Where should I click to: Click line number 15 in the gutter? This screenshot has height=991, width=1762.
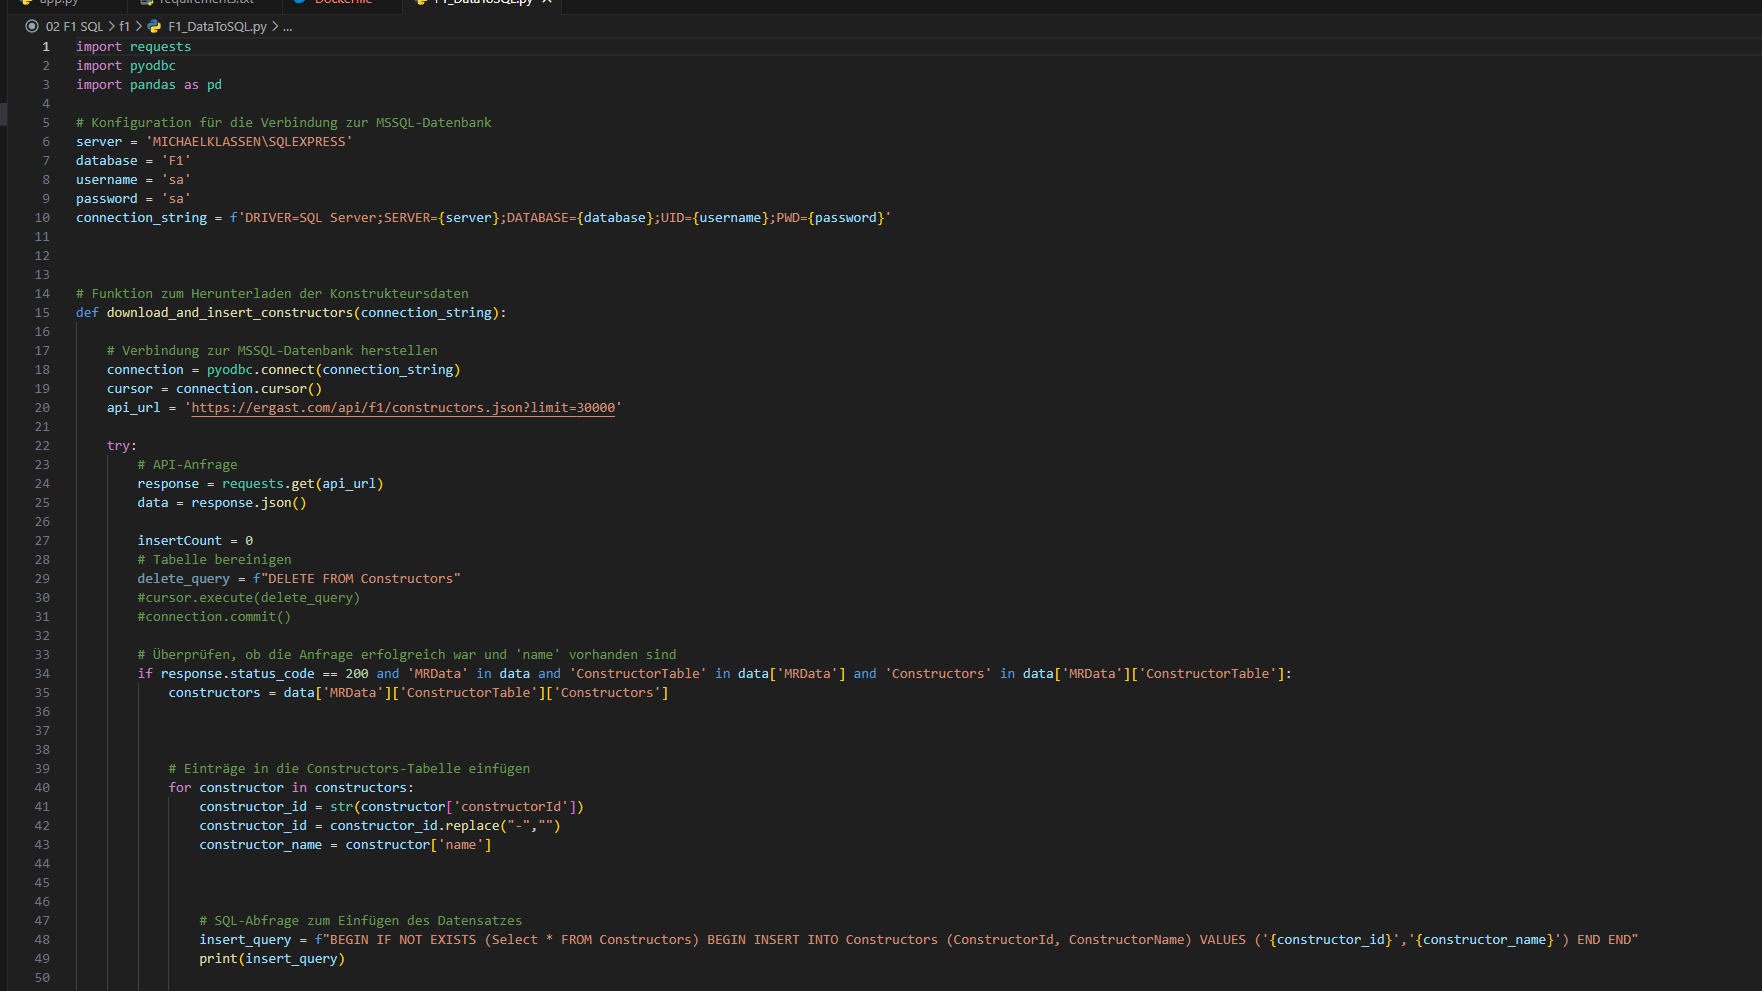42,312
